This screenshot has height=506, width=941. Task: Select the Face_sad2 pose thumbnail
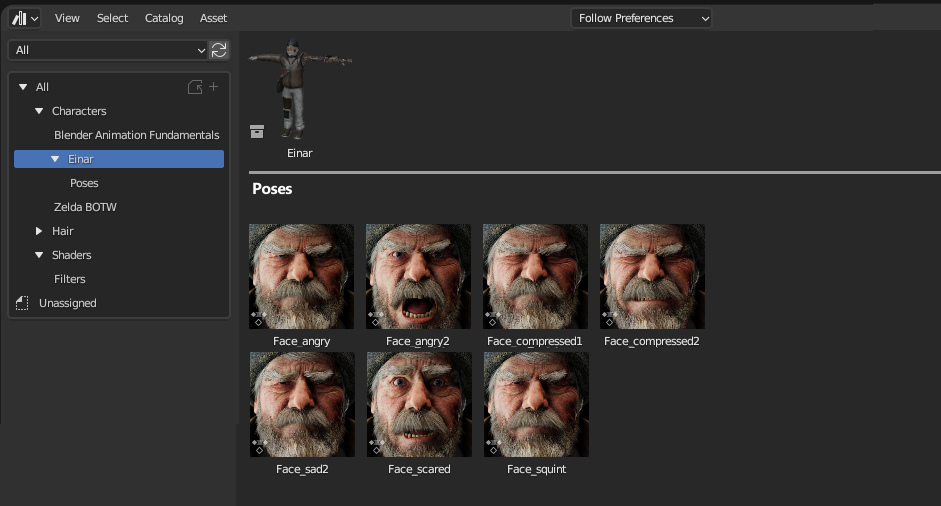[302, 405]
